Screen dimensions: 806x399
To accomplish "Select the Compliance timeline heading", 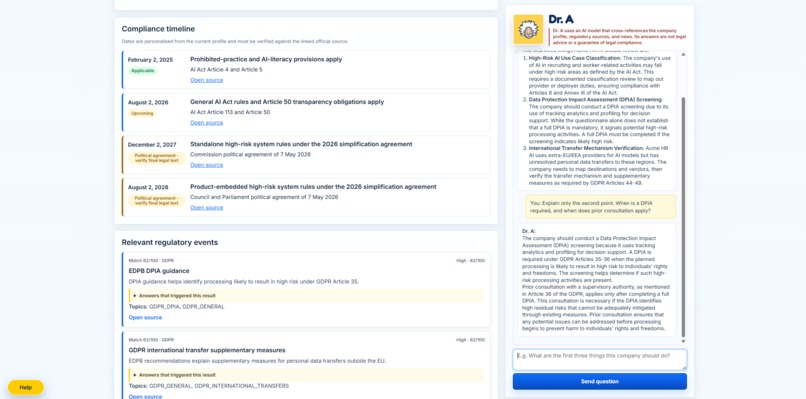I will pos(158,29).
